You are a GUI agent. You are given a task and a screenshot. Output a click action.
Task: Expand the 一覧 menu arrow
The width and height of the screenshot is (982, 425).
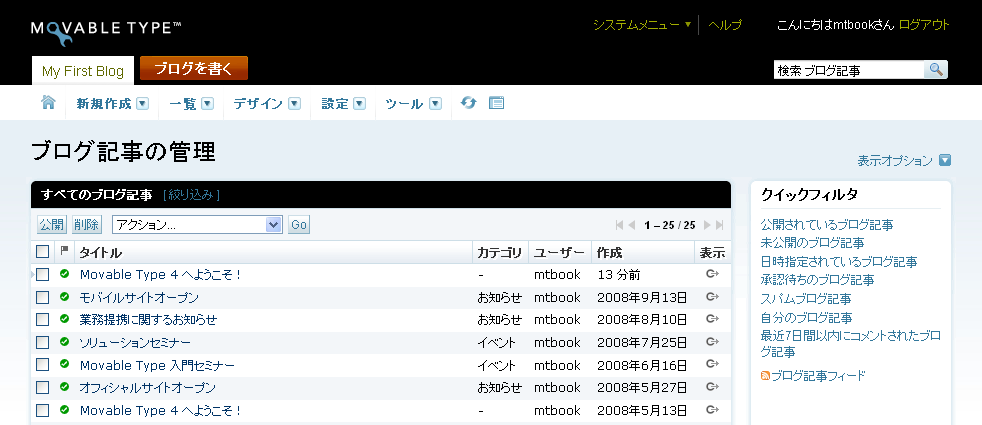pos(207,104)
